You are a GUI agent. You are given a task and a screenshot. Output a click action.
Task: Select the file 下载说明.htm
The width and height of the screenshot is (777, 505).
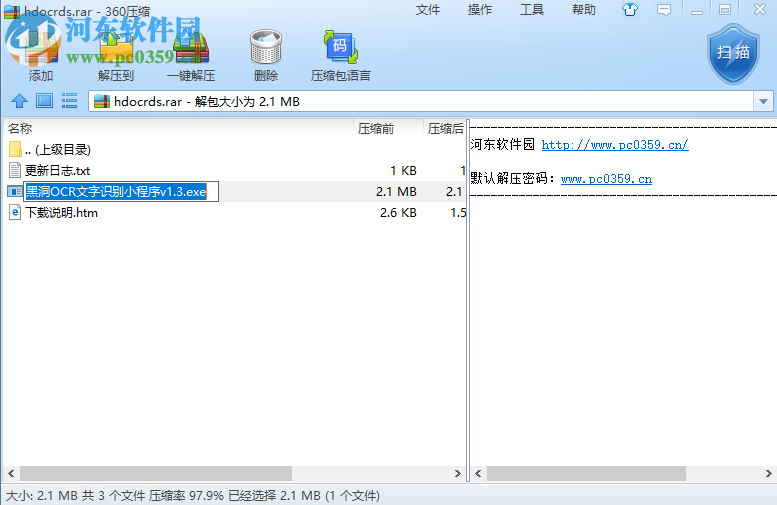point(235,213)
